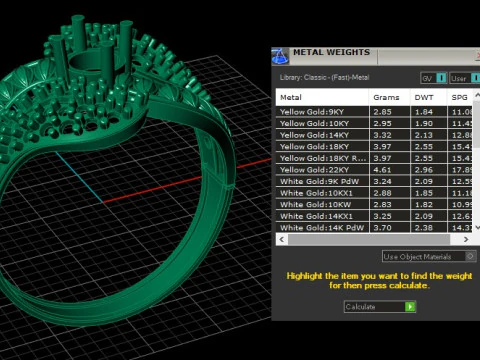Toggle Use Object Materials option

[429, 256]
